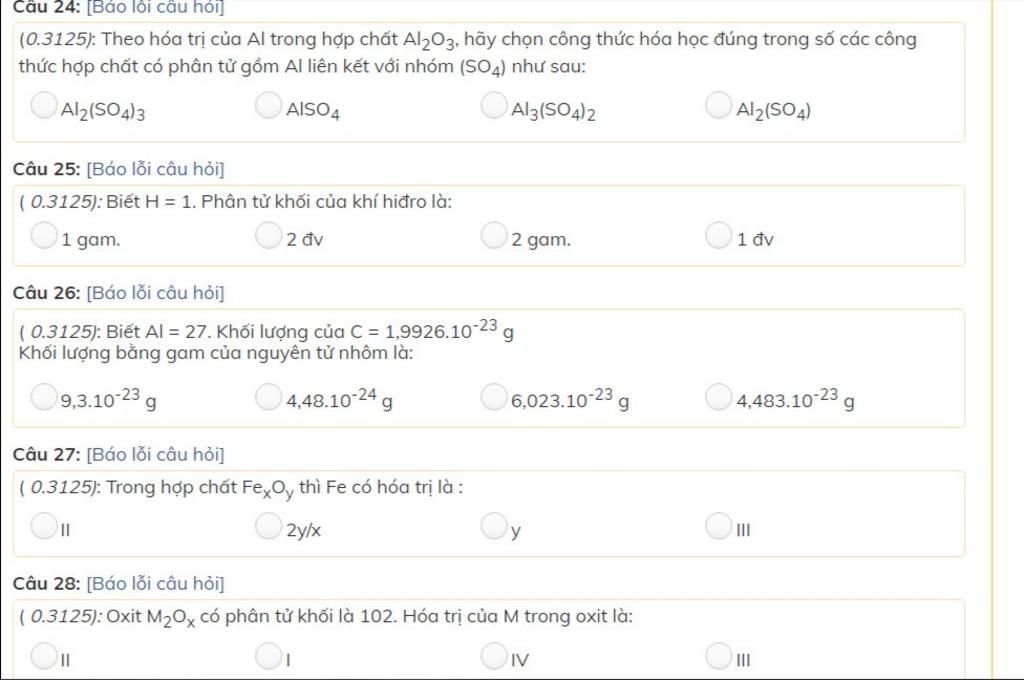Click 'Báo lỗi câu hỏi' beside Câu 24
Viewport: 1024px width, 680px height.
tap(156, 7)
